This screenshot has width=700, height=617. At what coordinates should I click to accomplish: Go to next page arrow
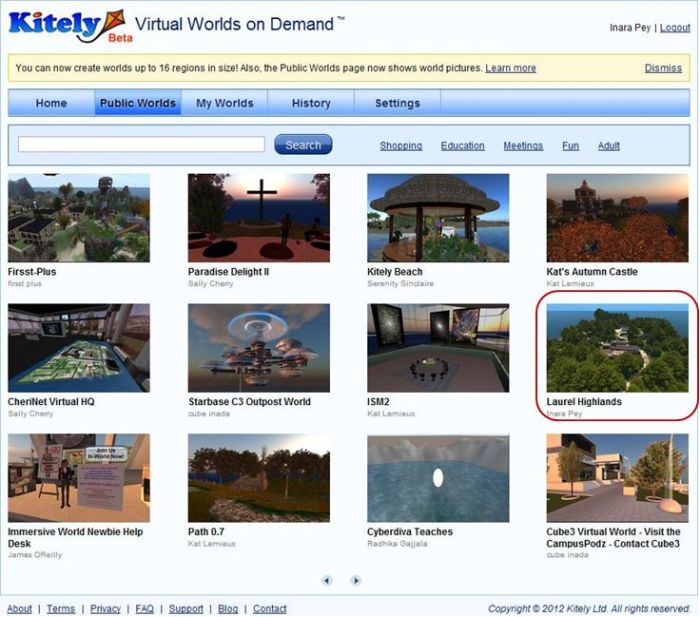click(x=356, y=580)
